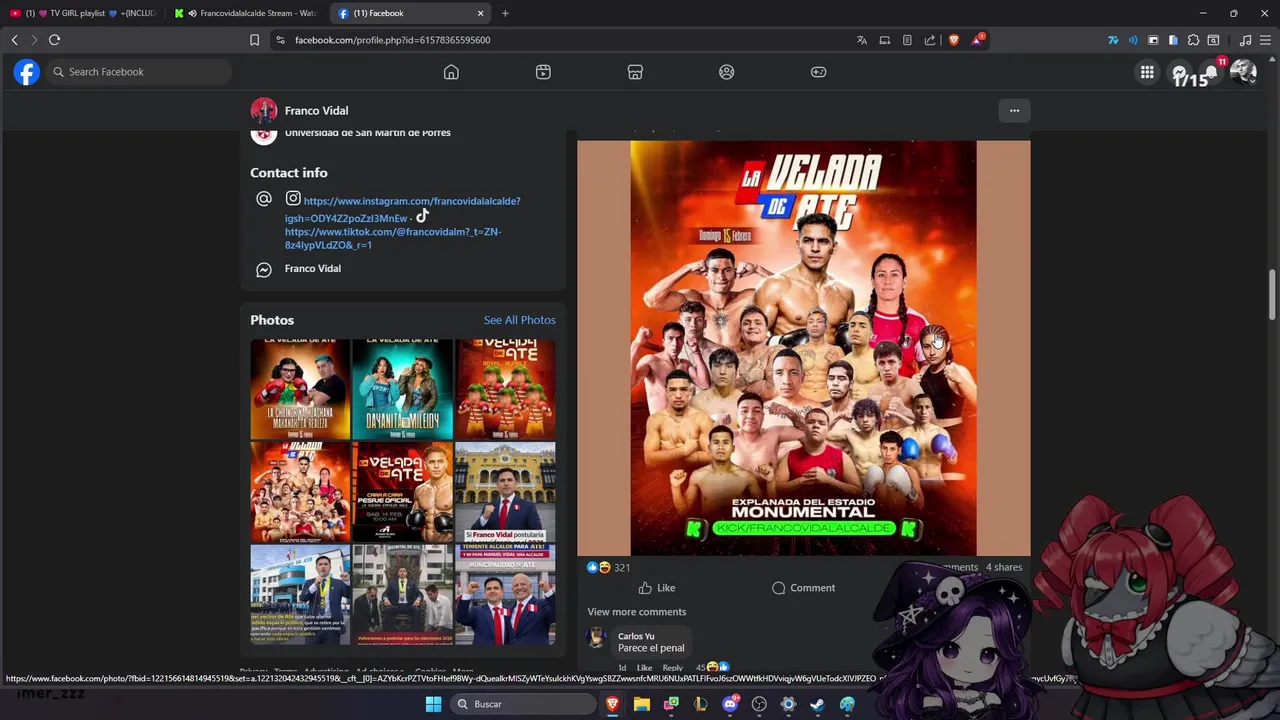This screenshot has width=1280, height=720.
Task: Close the Facebook browser tab
Action: [480, 13]
